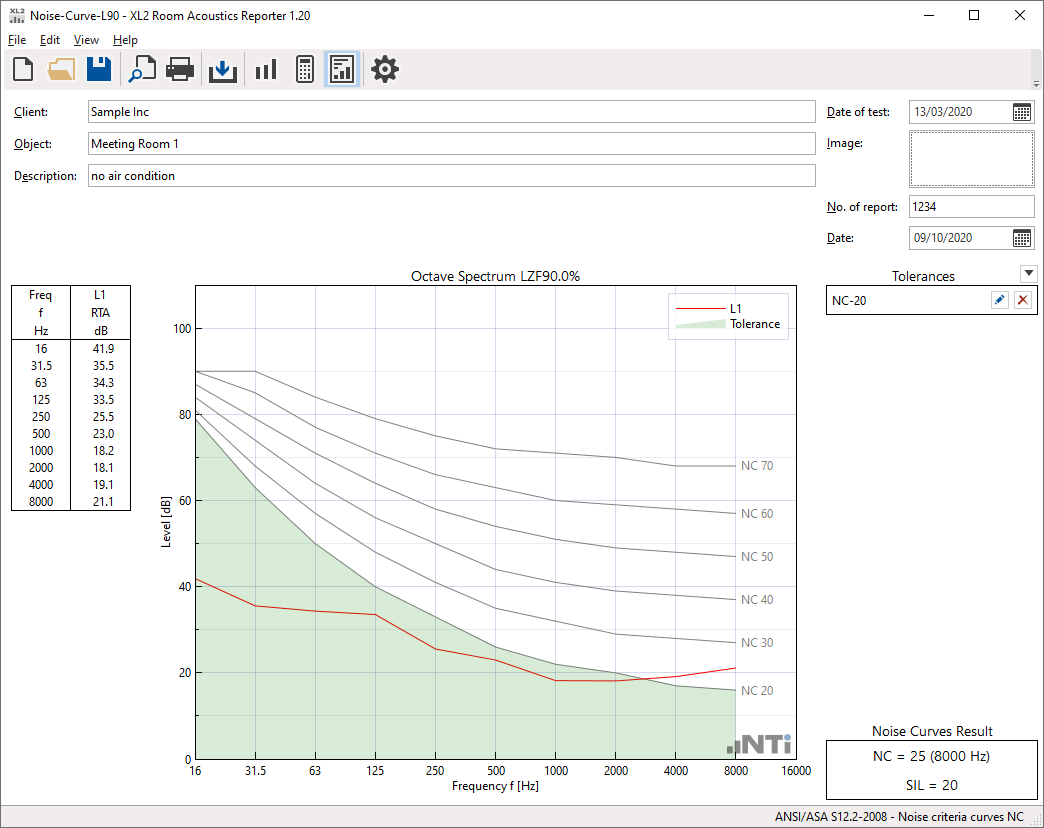This screenshot has height=828, width=1044.
Task: Click the bar chart icon in the toolbar
Action: [x=265, y=69]
